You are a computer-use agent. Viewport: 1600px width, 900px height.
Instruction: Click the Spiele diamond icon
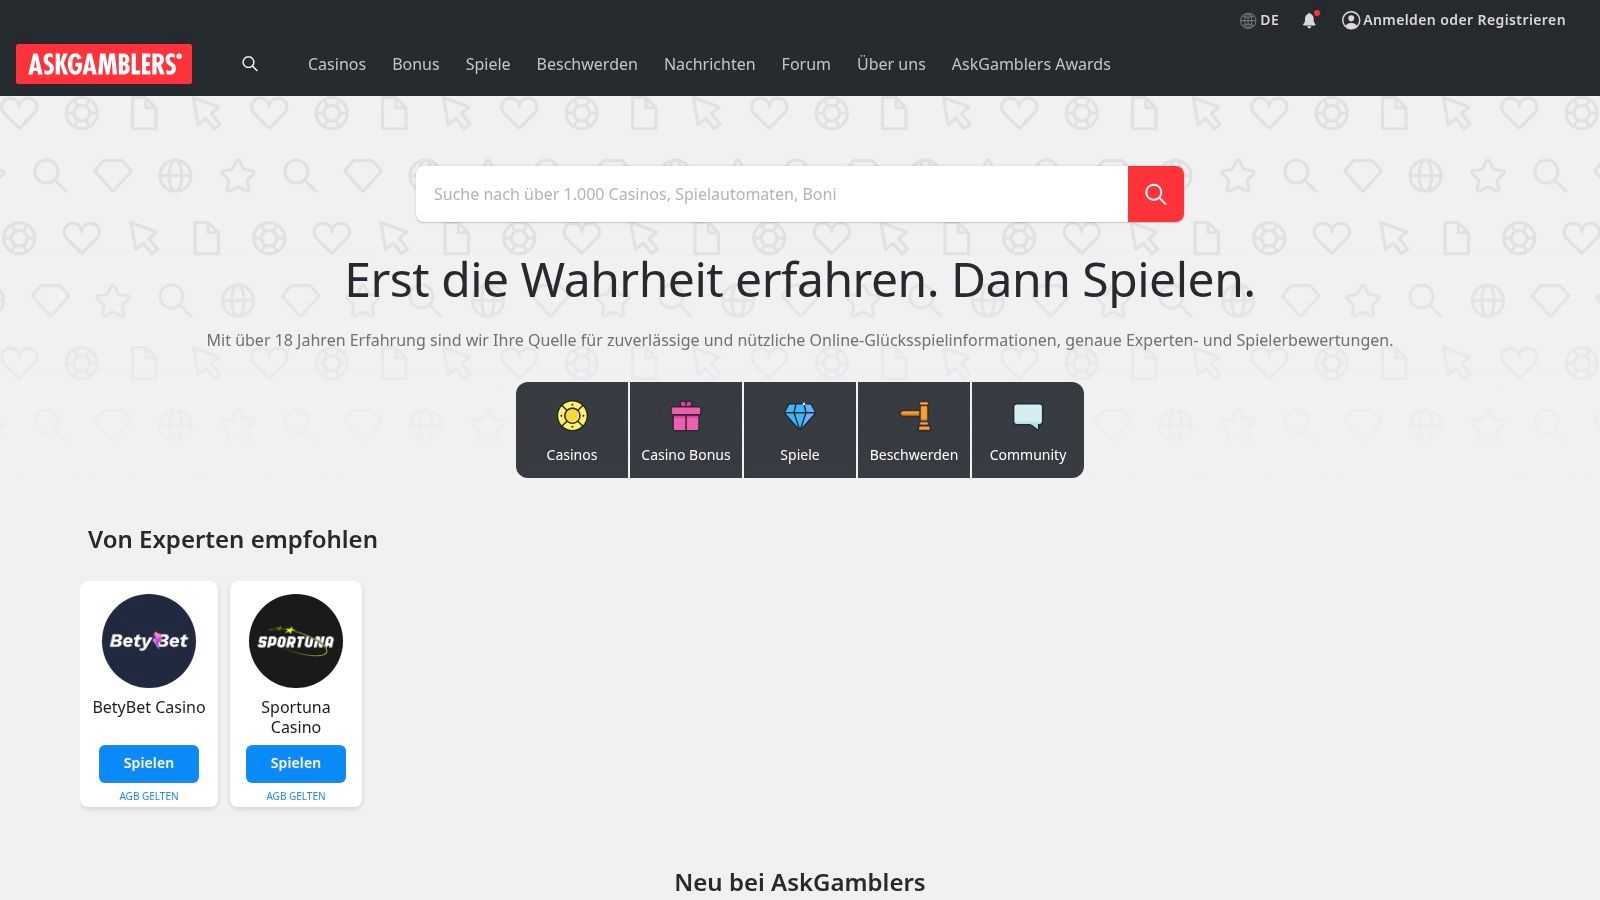799,430
